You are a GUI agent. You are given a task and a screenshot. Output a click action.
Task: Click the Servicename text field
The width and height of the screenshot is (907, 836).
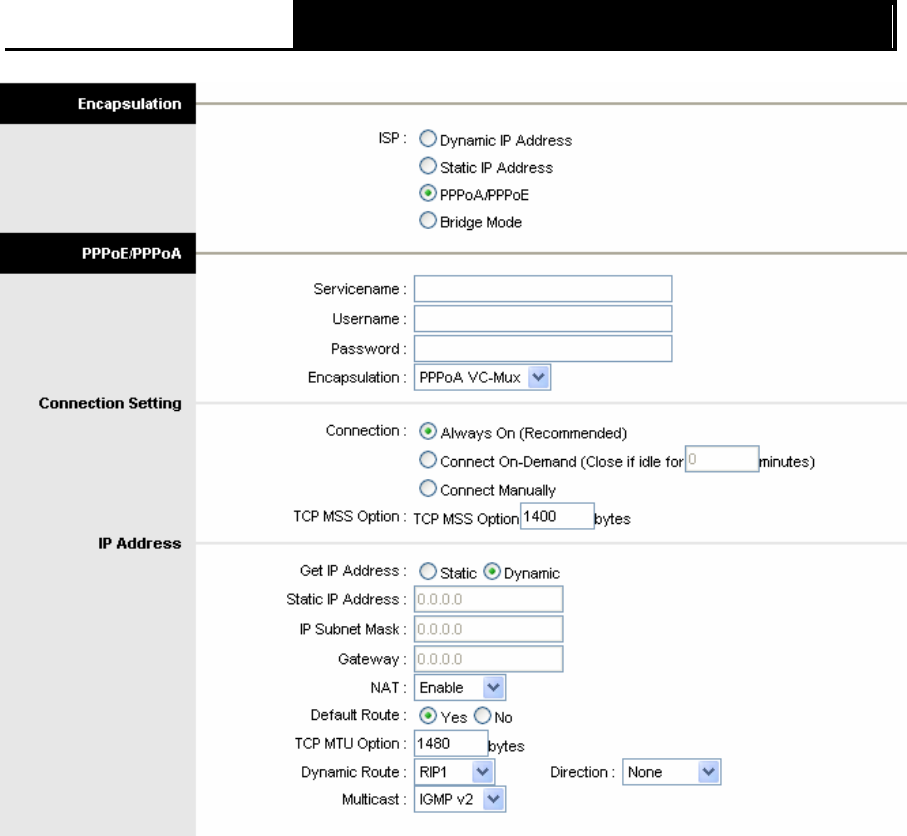point(543,289)
